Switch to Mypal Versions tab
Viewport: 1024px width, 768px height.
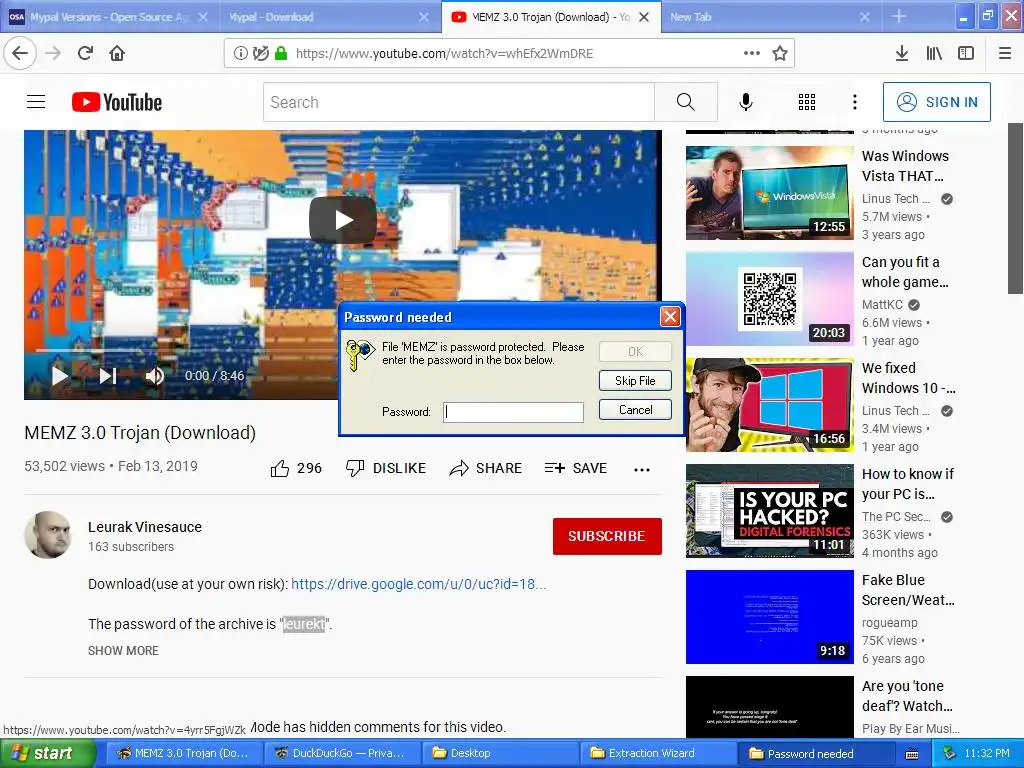tap(108, 17)
